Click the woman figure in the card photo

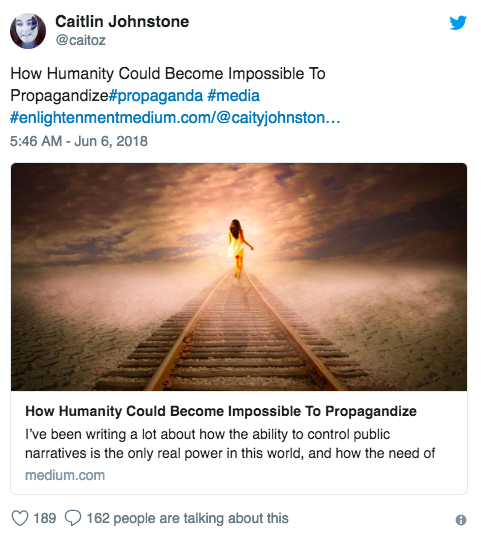click(x=239, y=248)
